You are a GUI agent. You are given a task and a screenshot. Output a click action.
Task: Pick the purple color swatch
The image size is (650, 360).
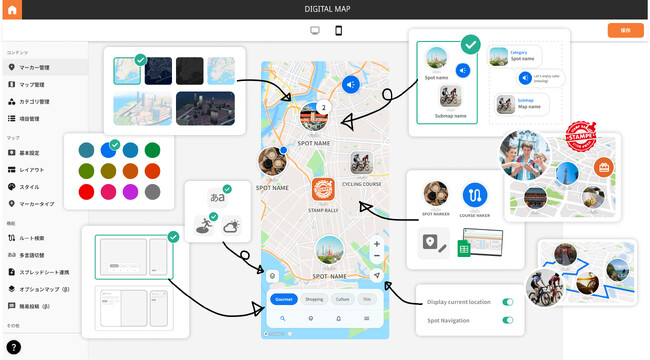(130, 192)
